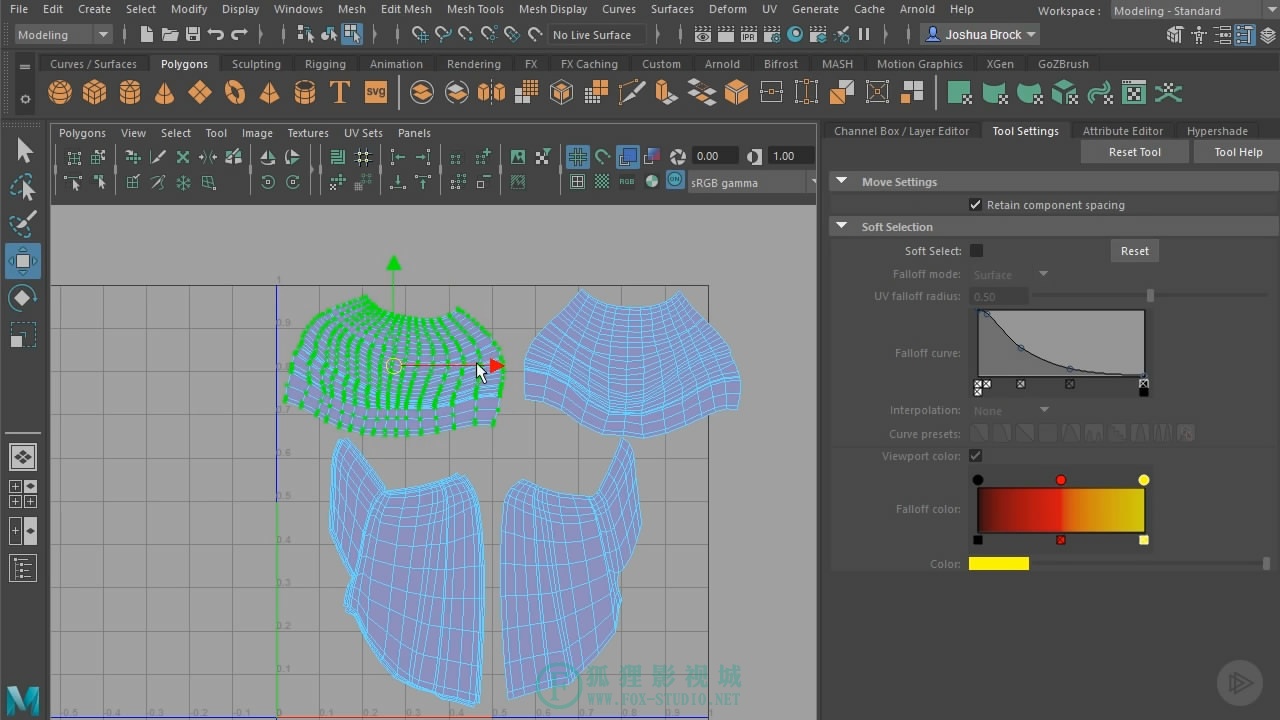The image size is (1280, 720).
Task: Toggle the checkered texture display
Action: coord(602,182)
